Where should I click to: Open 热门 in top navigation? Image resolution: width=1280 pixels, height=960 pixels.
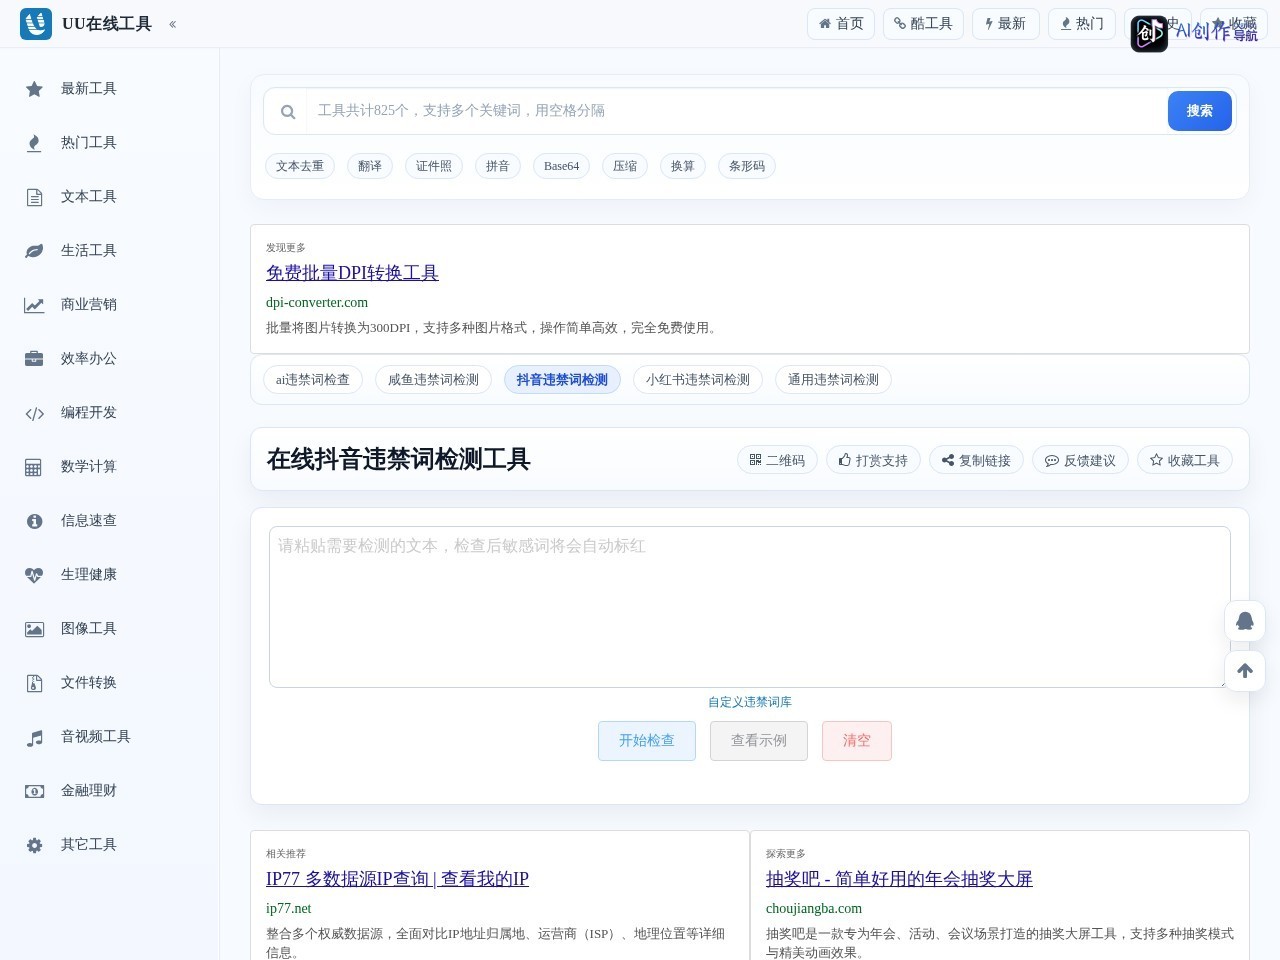click(x=1081, y=24)
